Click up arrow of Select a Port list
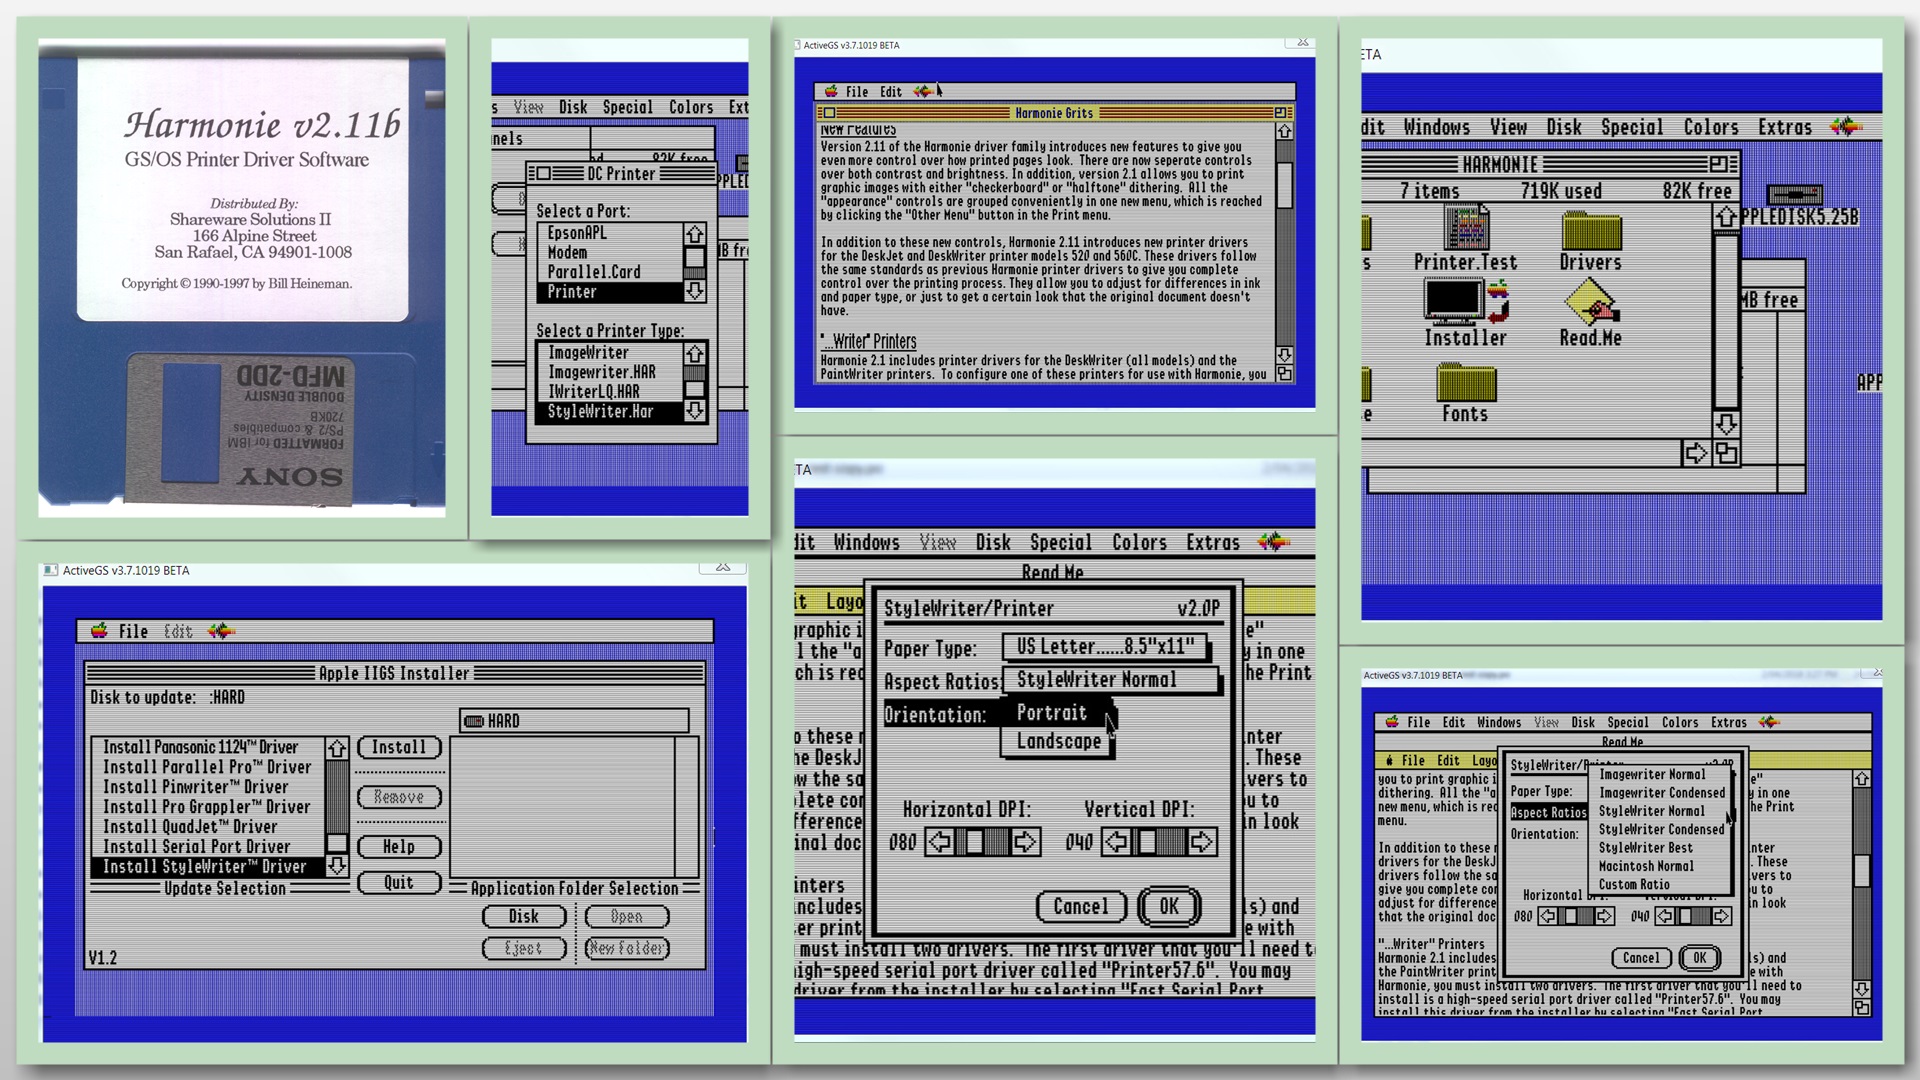 coord(694,234)
